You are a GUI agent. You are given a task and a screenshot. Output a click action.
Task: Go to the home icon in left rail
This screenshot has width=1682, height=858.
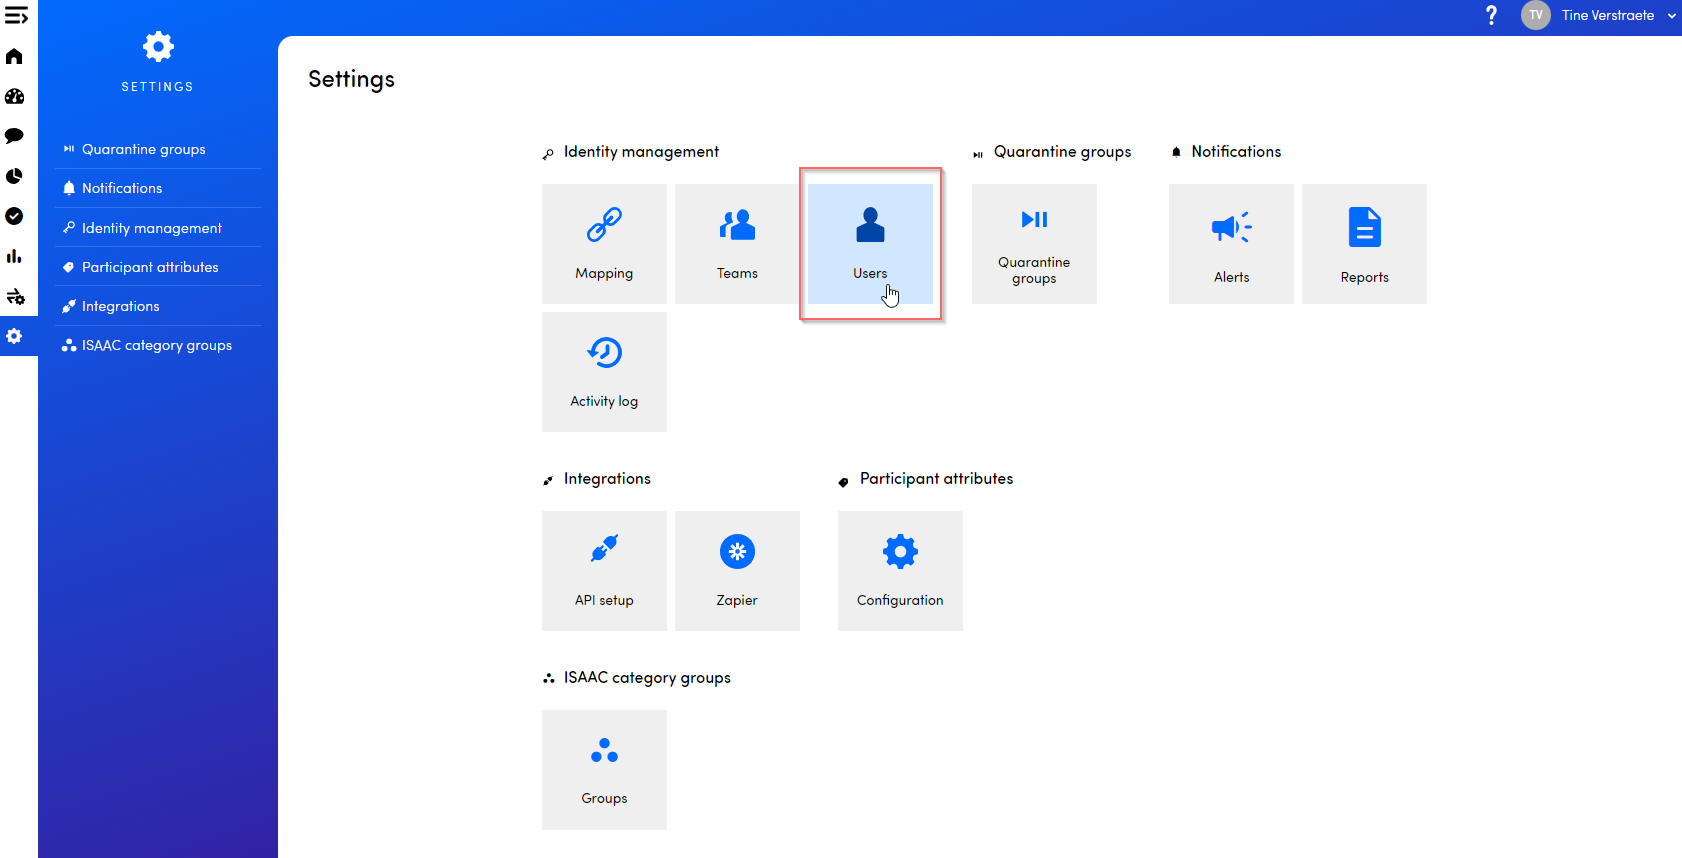[x=14, y=56]
